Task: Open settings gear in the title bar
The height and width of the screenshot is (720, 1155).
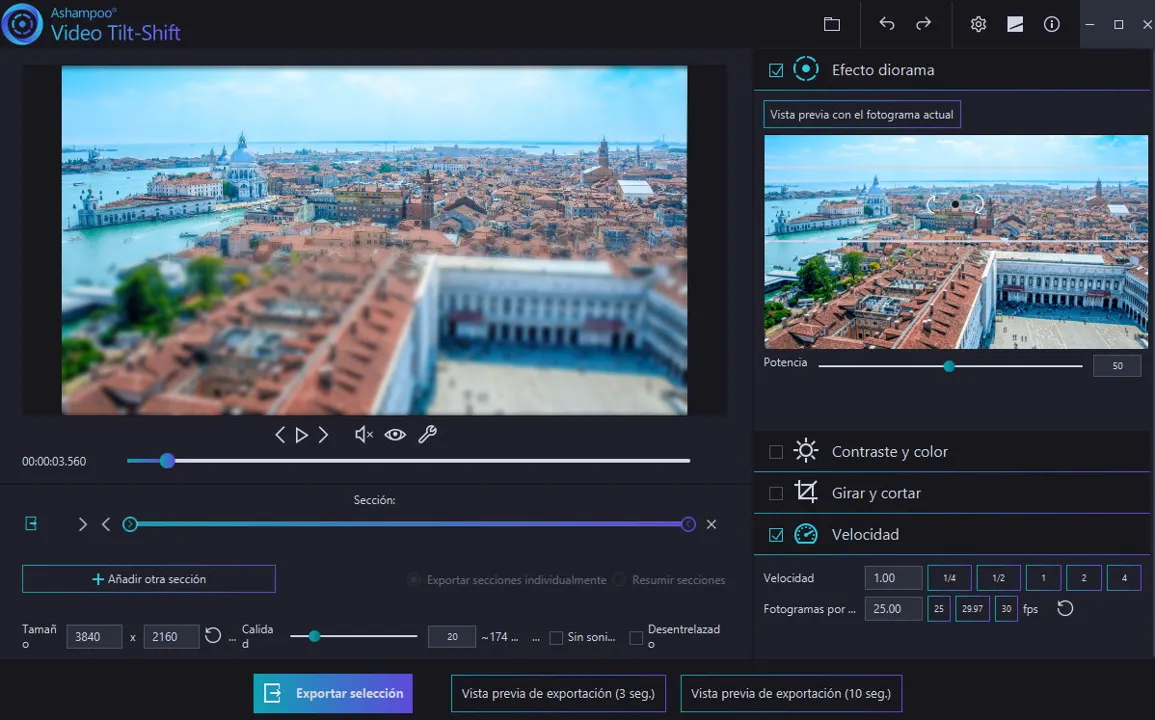Action: pyautogui.click(x=978, y=24)
